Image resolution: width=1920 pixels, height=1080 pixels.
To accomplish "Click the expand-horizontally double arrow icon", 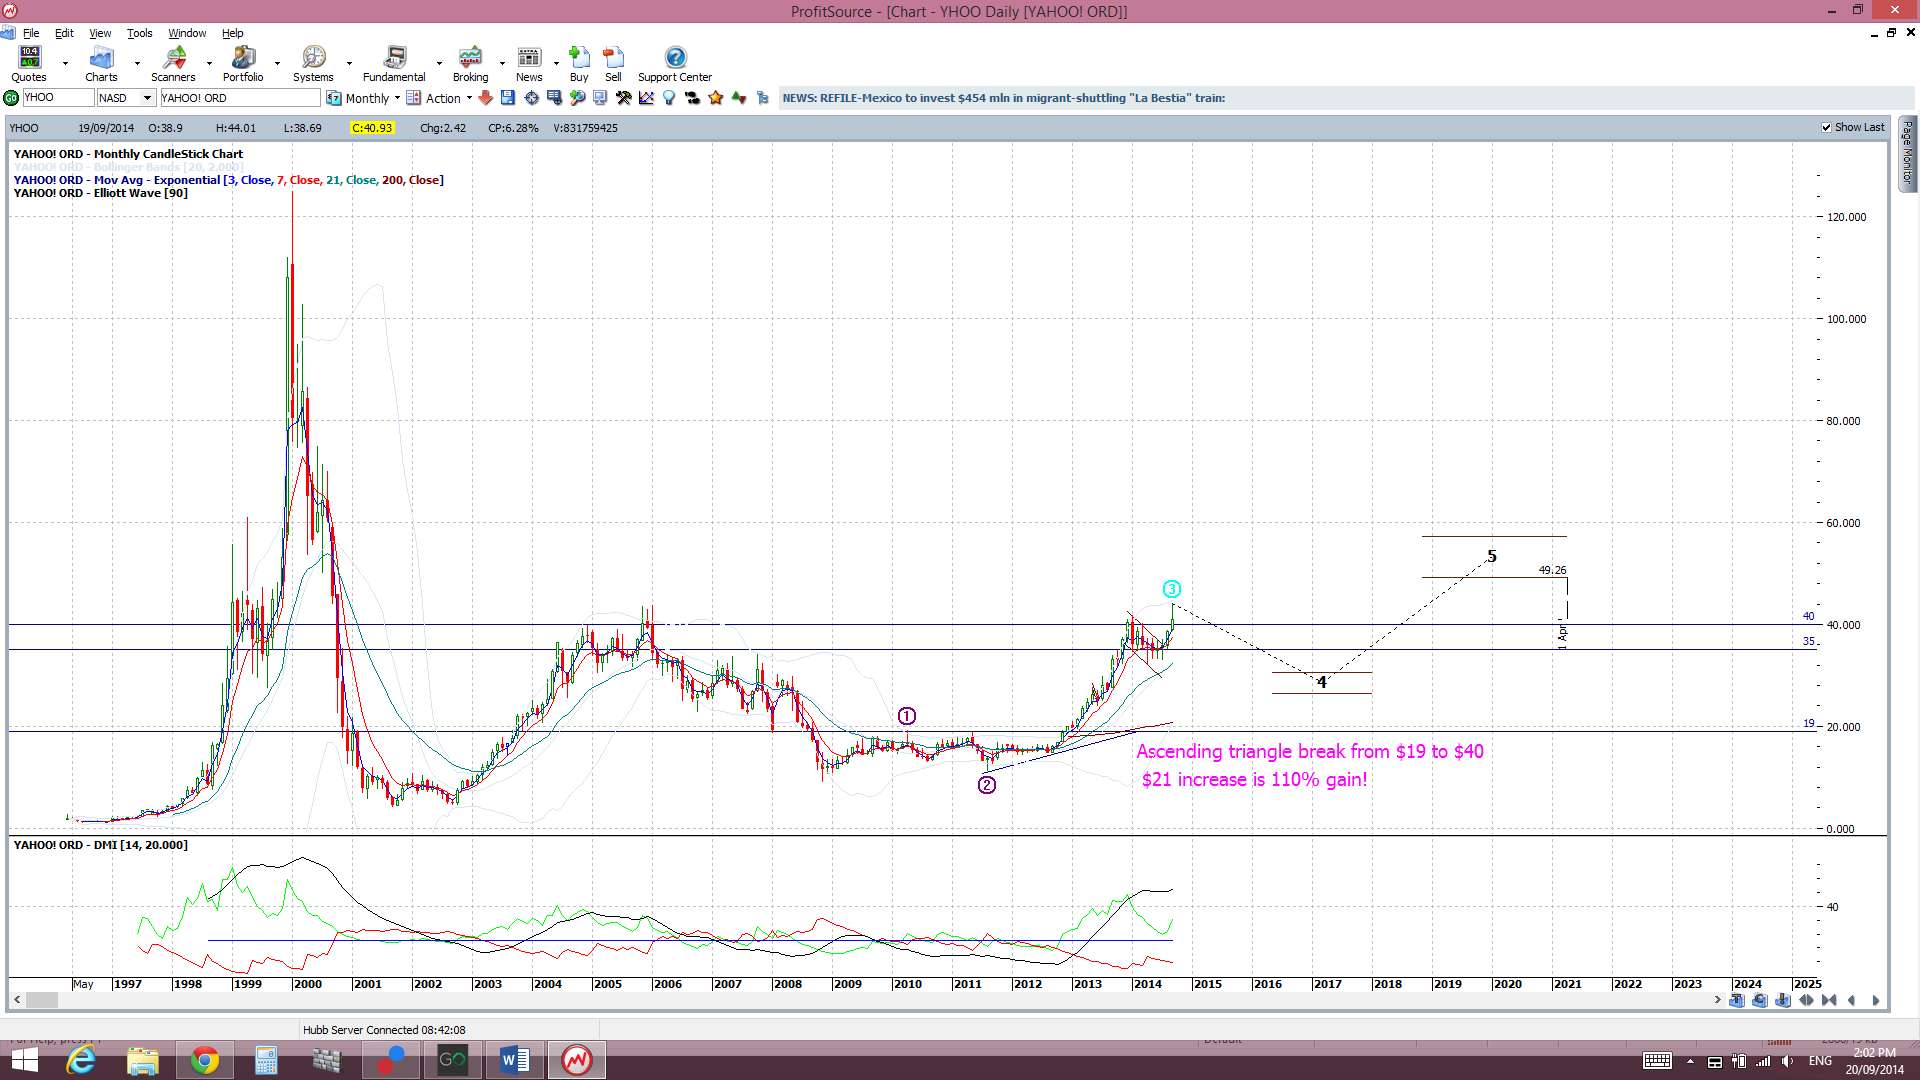I will [1806, 1000].
